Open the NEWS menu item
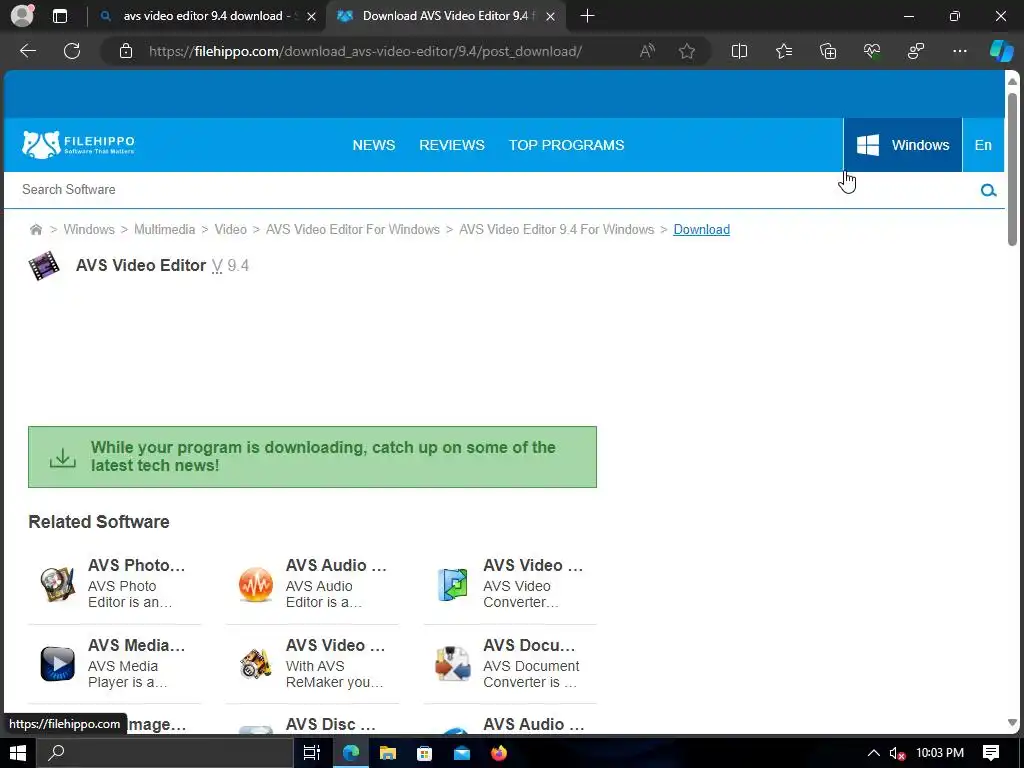 point(374,145)
